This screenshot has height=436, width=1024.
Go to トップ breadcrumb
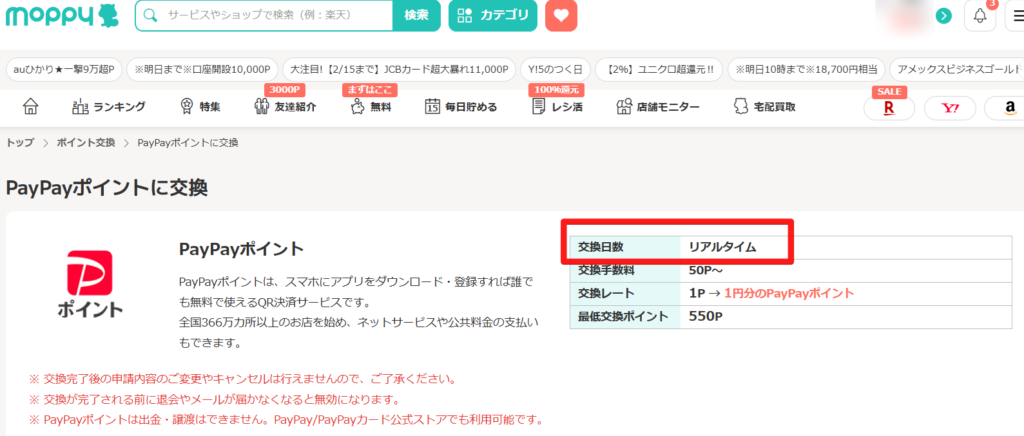point(20,143)
